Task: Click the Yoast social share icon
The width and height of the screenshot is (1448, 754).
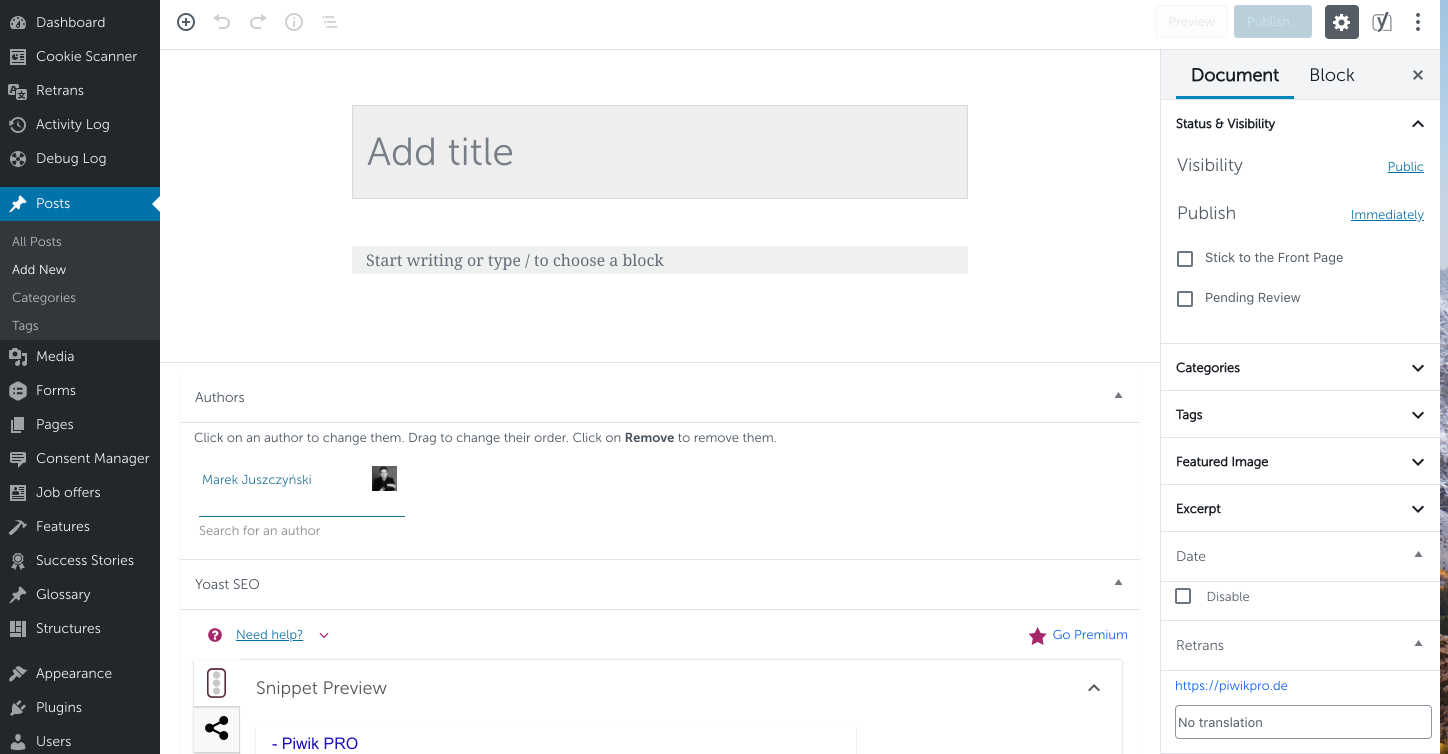Action: (216, 728)
